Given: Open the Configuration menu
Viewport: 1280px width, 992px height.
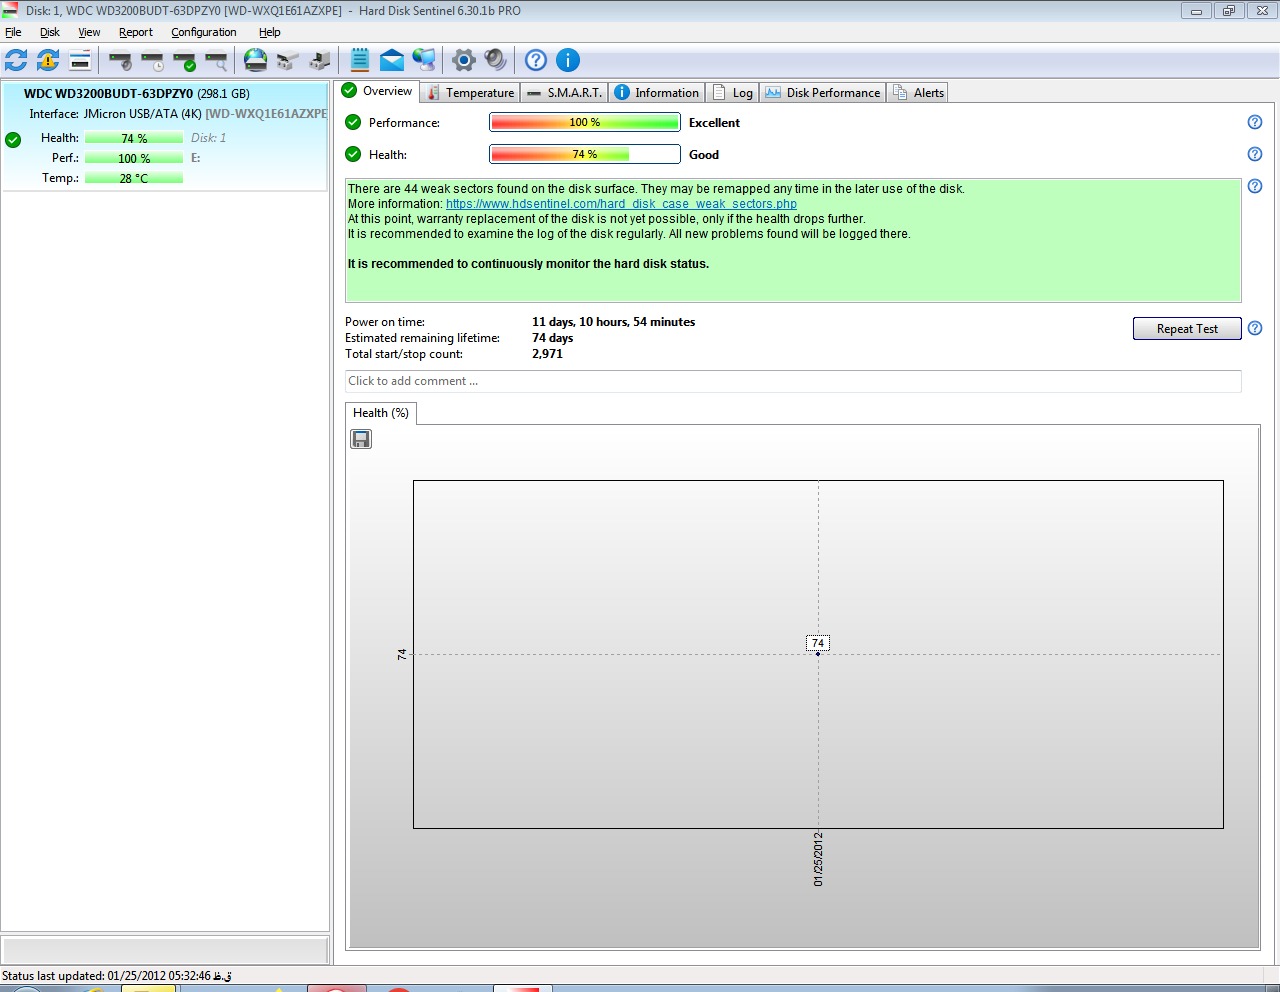Looking at the screenshot, I should coord(204,32).
